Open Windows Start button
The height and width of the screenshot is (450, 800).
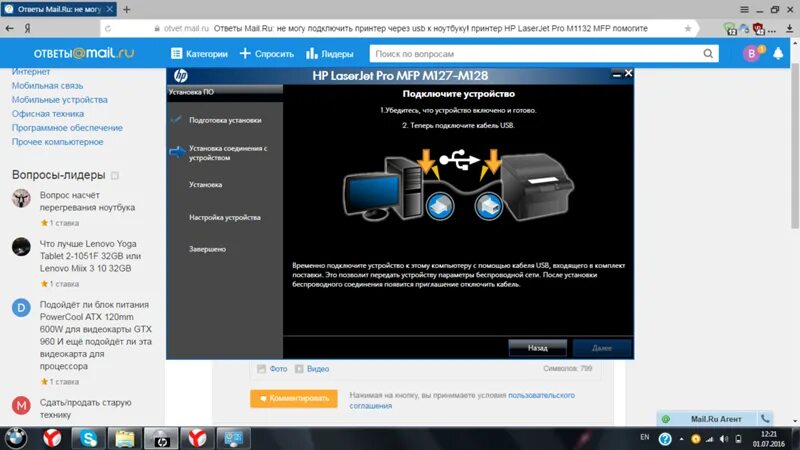16,438
